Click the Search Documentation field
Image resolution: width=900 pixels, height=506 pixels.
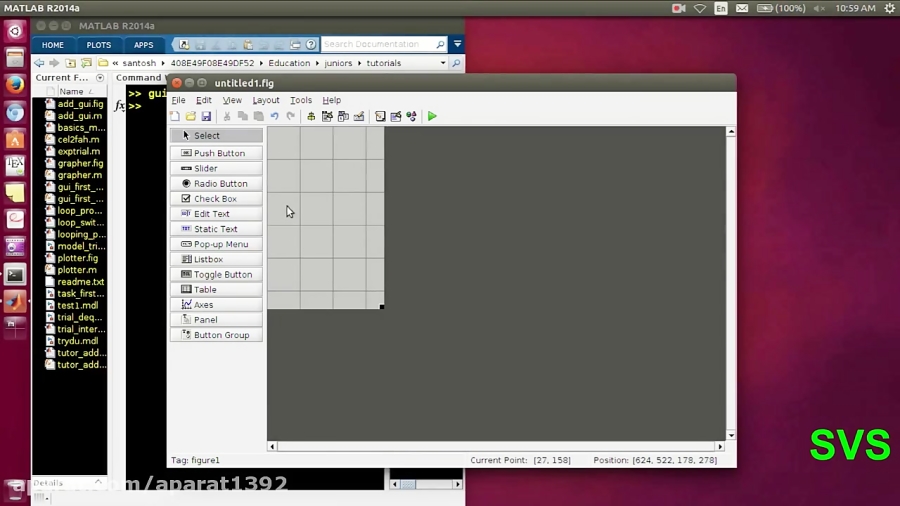[x=383, y=44]
